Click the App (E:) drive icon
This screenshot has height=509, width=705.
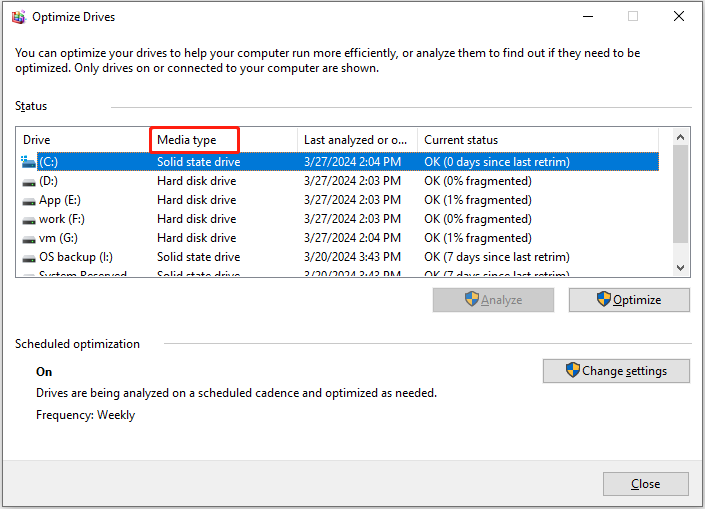(x=29, y=201)
